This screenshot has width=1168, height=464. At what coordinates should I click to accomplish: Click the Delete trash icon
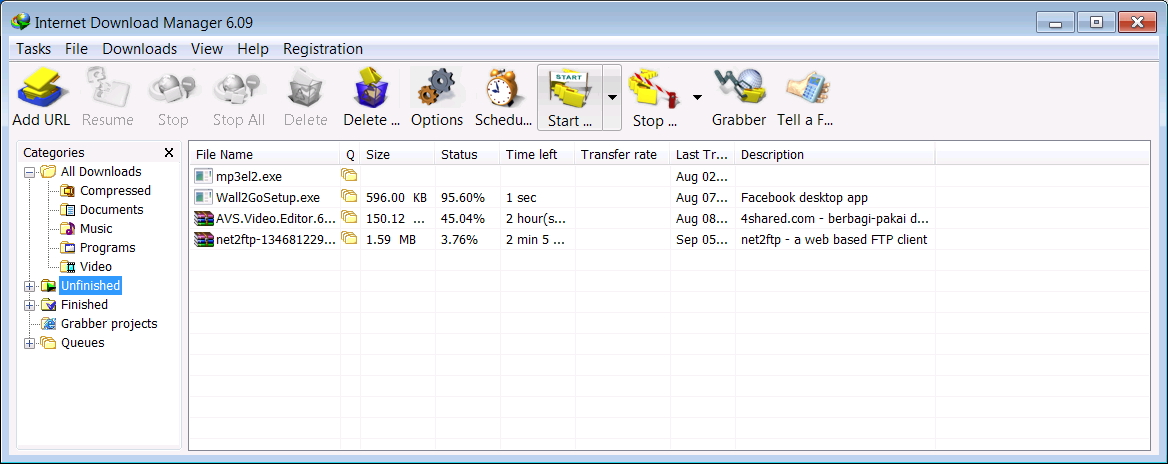click(305, 88)
